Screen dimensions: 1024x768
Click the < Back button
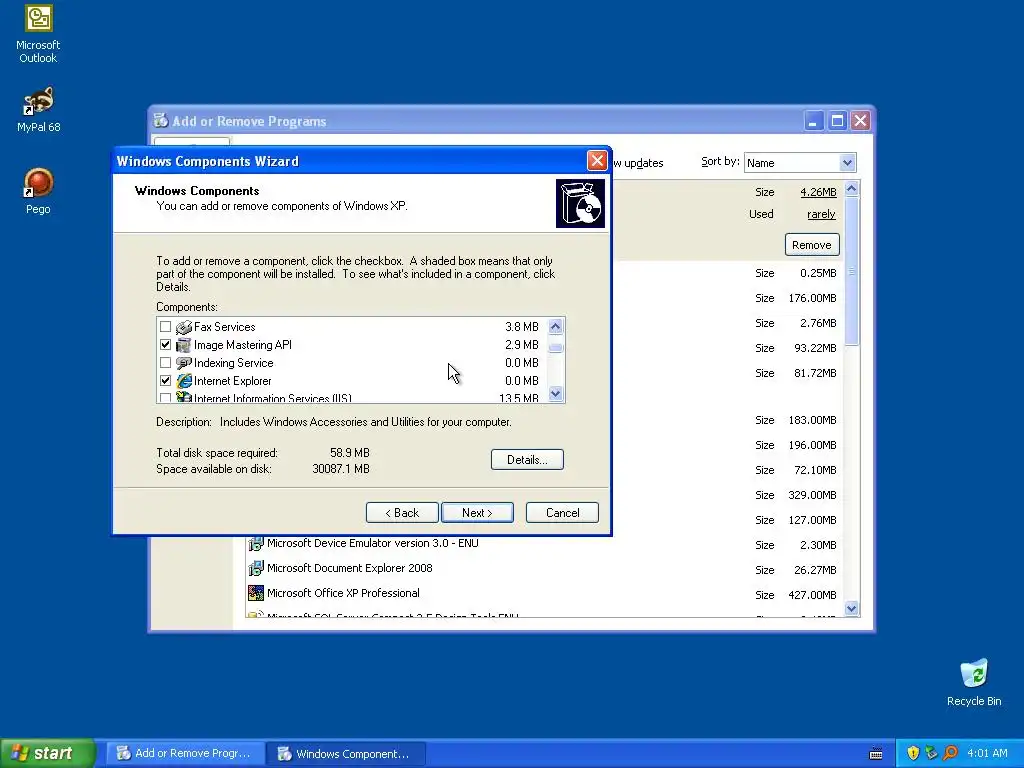(x=402, y=513)
